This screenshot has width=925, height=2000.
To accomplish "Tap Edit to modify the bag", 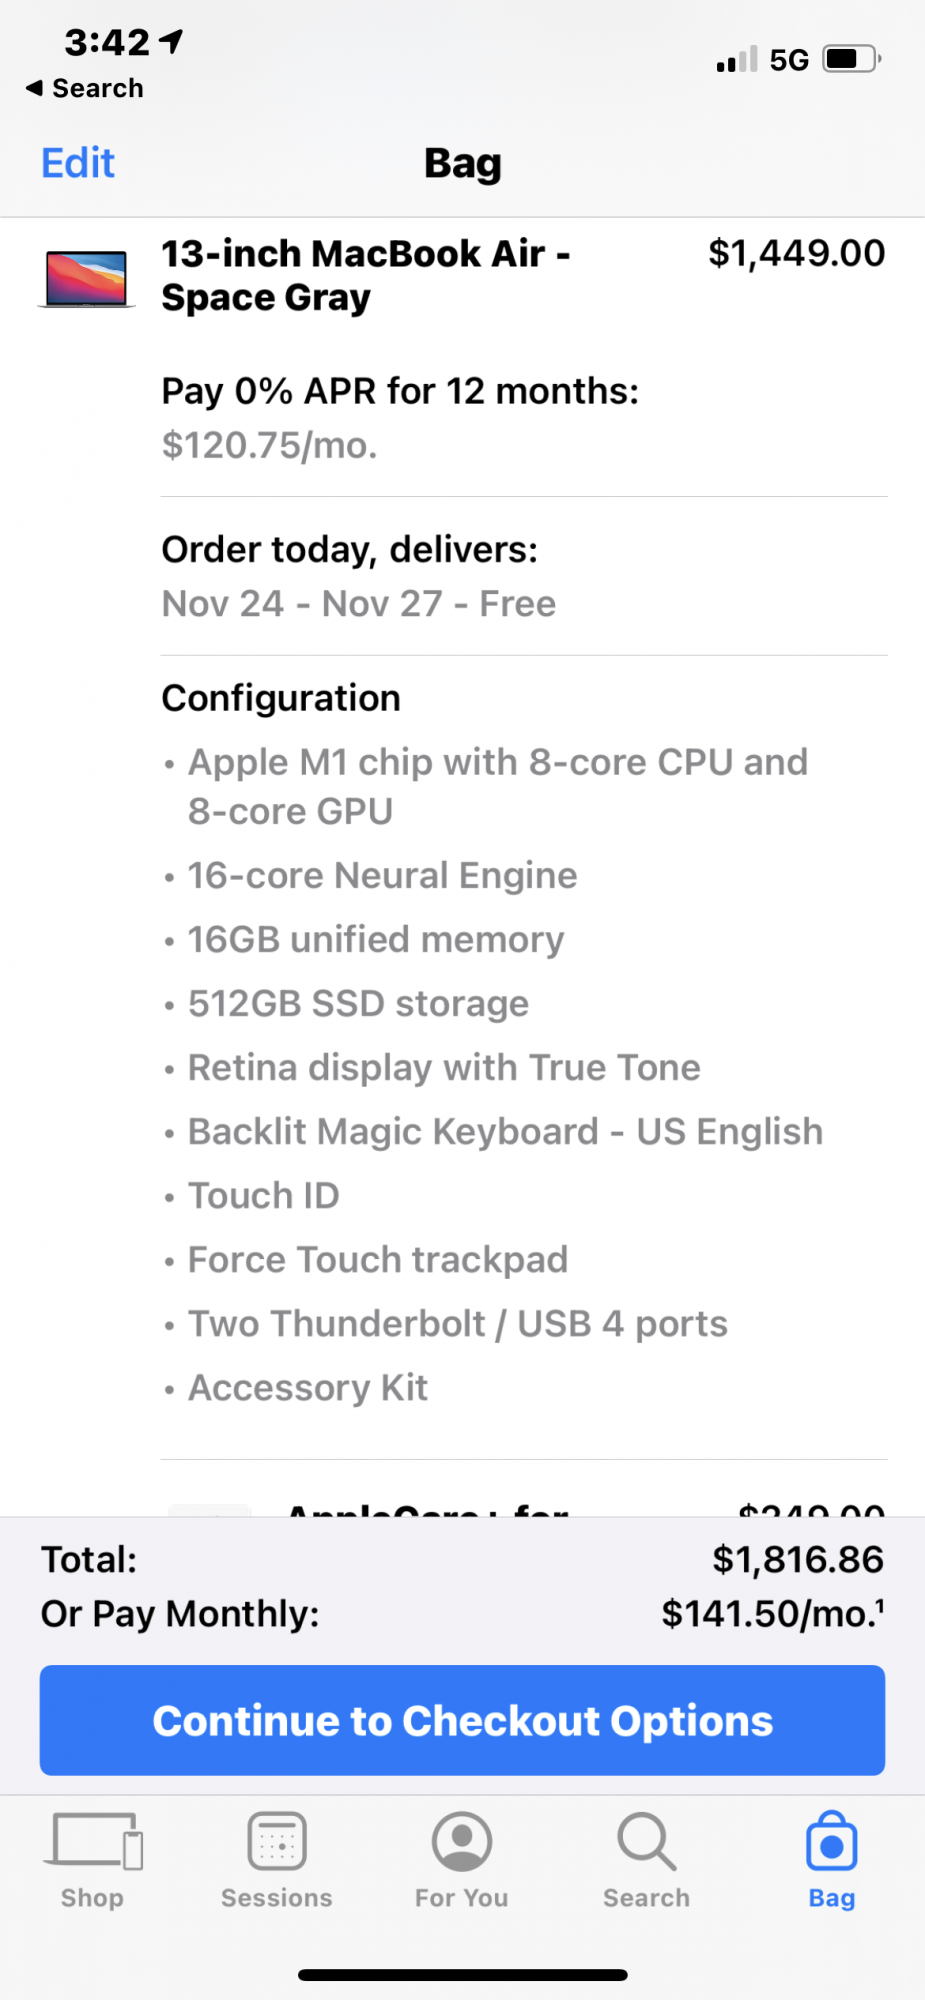I will (x=78, y=163).
